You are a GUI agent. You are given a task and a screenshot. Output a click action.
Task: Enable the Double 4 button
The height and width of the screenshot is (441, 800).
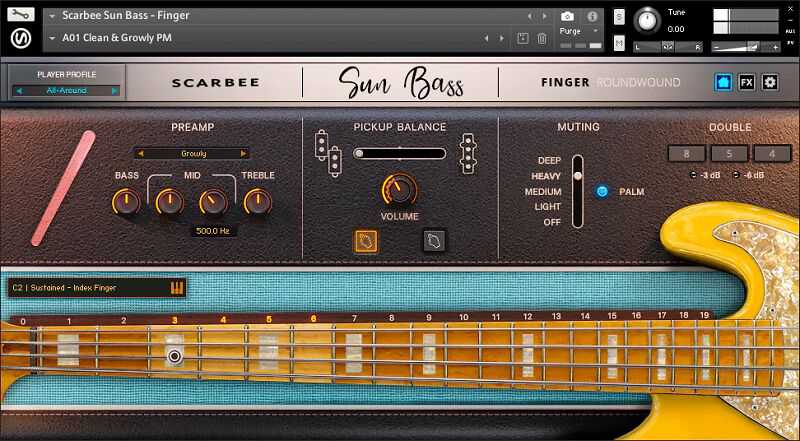(x=772, y=154)
